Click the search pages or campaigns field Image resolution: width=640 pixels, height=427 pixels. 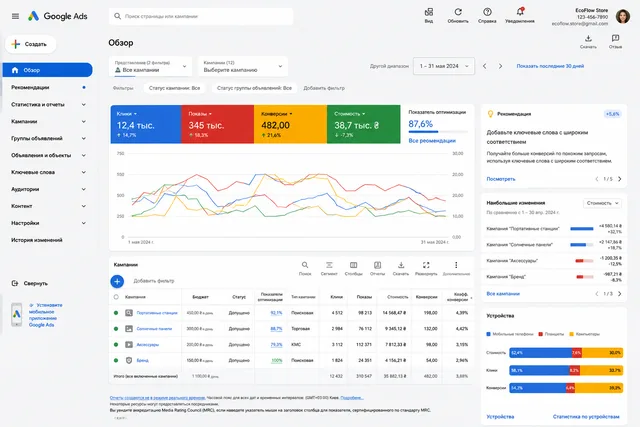(201, 16)
